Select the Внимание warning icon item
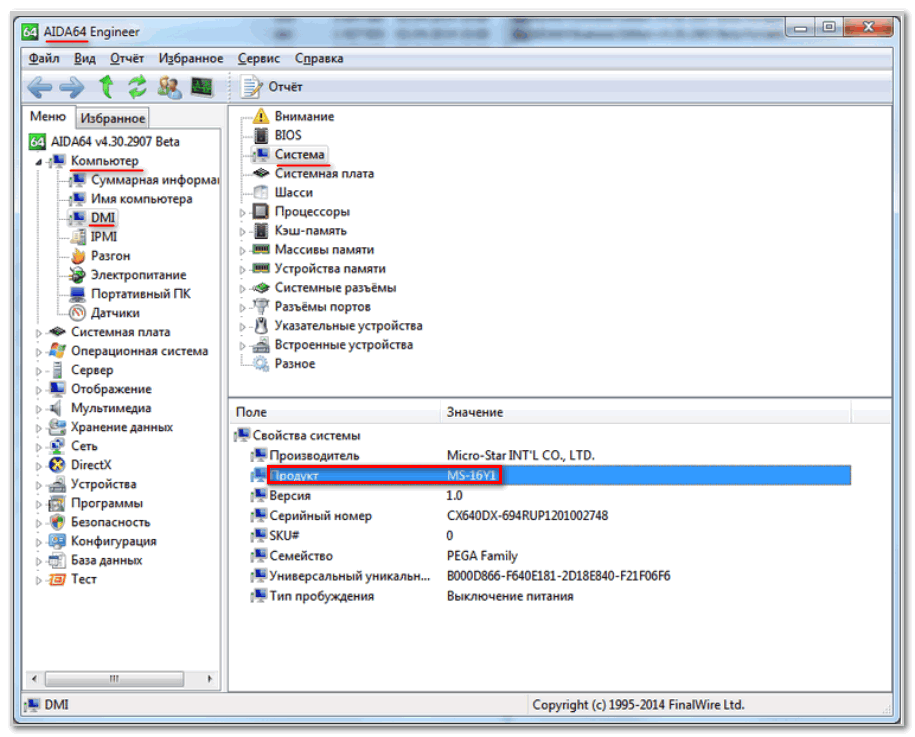Screen dimensions: 915x737 [304, 116]
